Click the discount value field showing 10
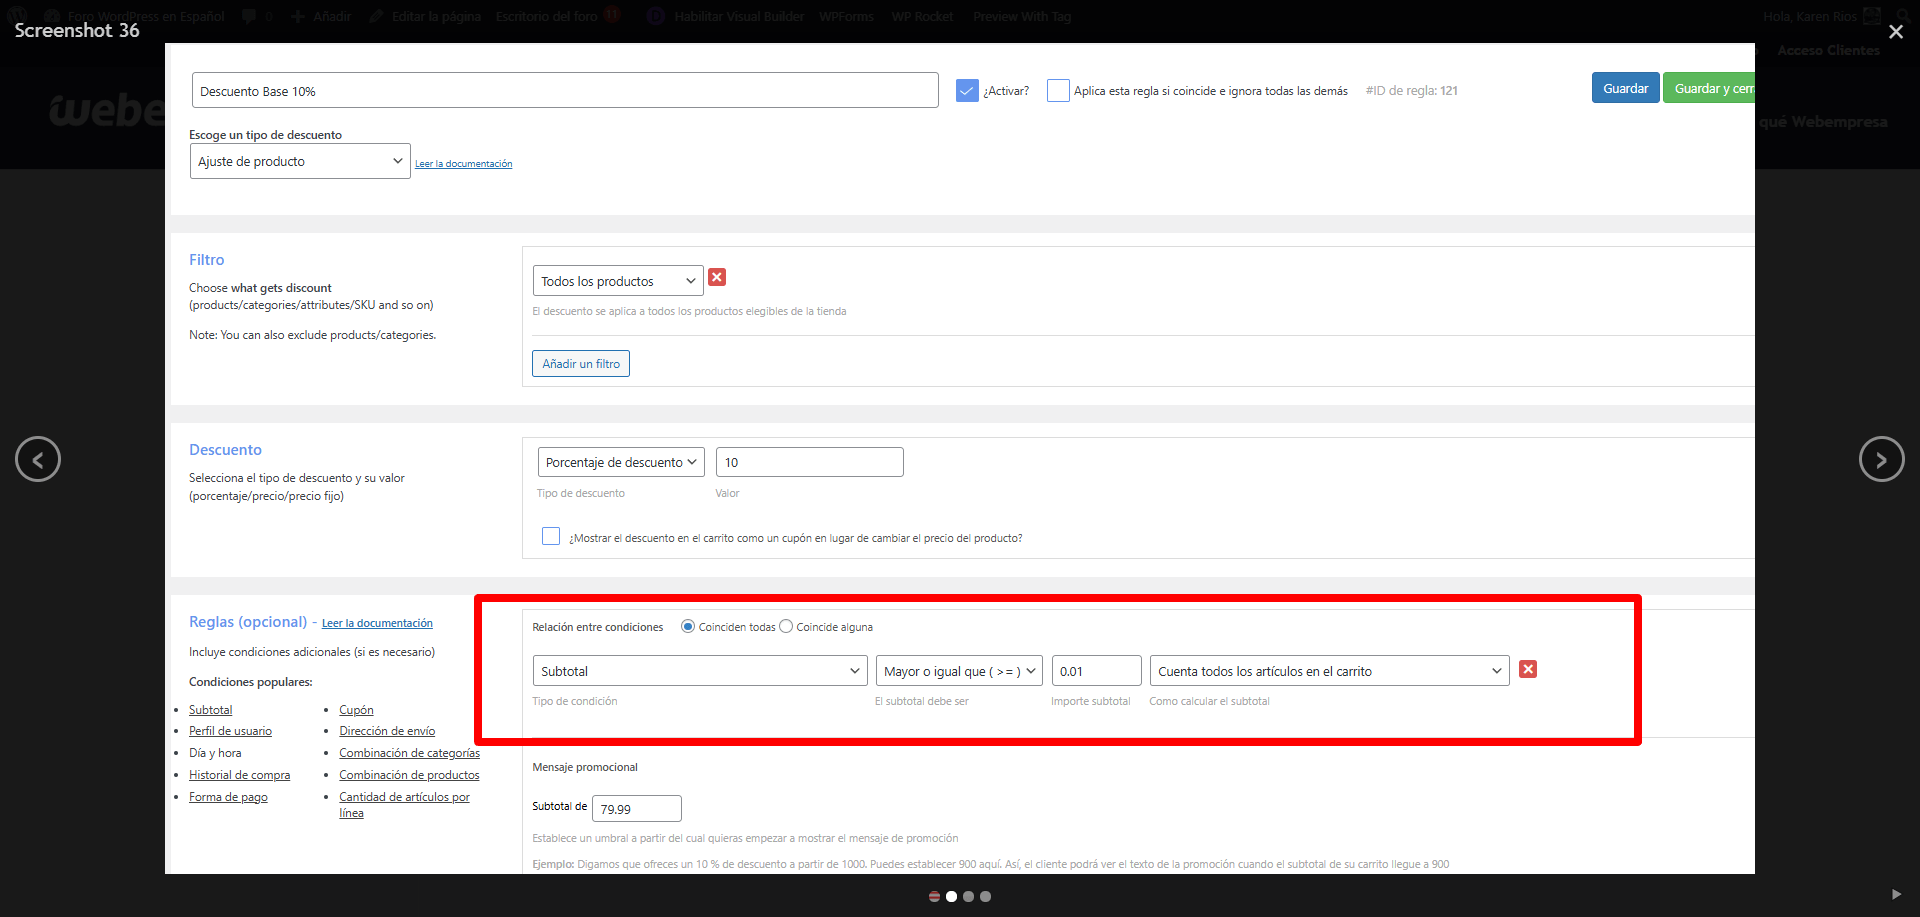This screenshot has height=917, width=1920. tap(809, 462)
